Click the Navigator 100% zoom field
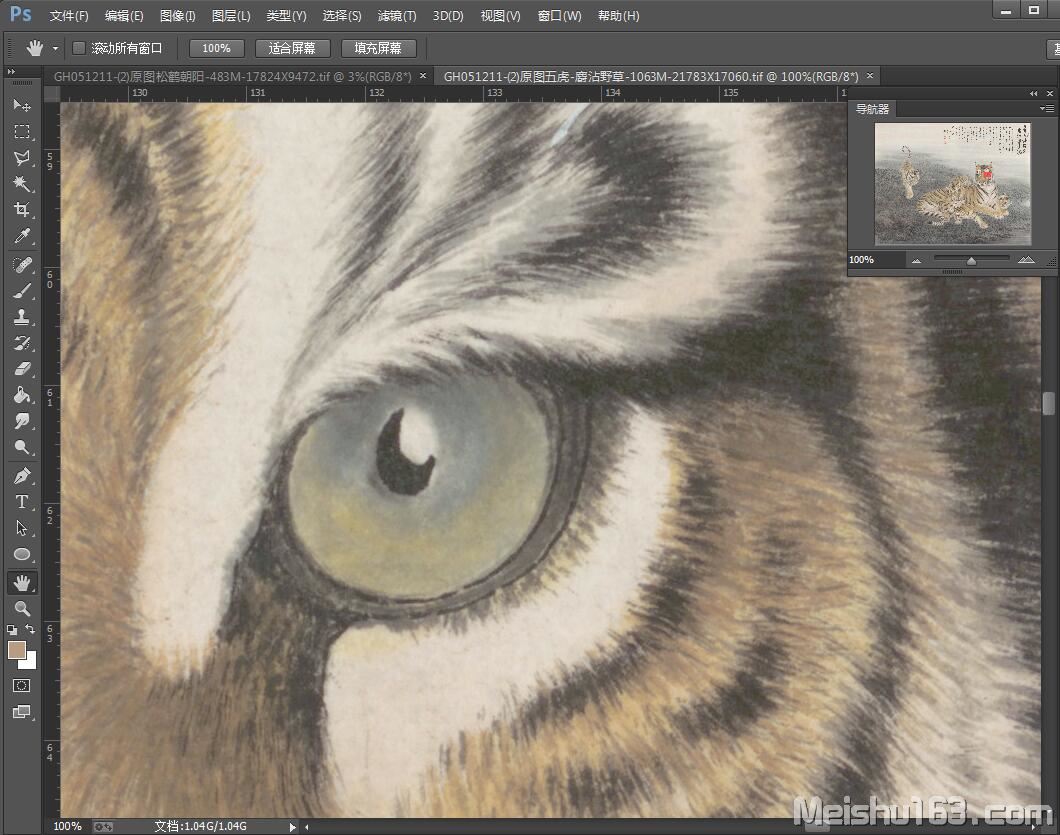This screenshot has width=1060, height=835. click(876, 260)
